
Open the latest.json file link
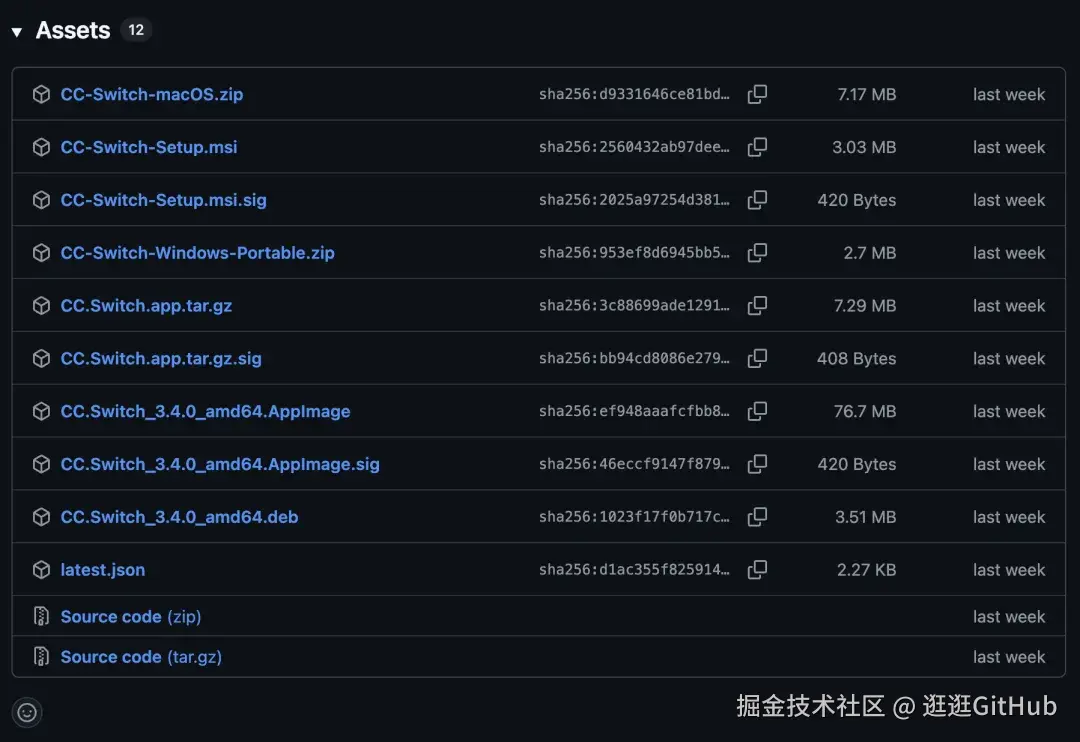(102, 569)
